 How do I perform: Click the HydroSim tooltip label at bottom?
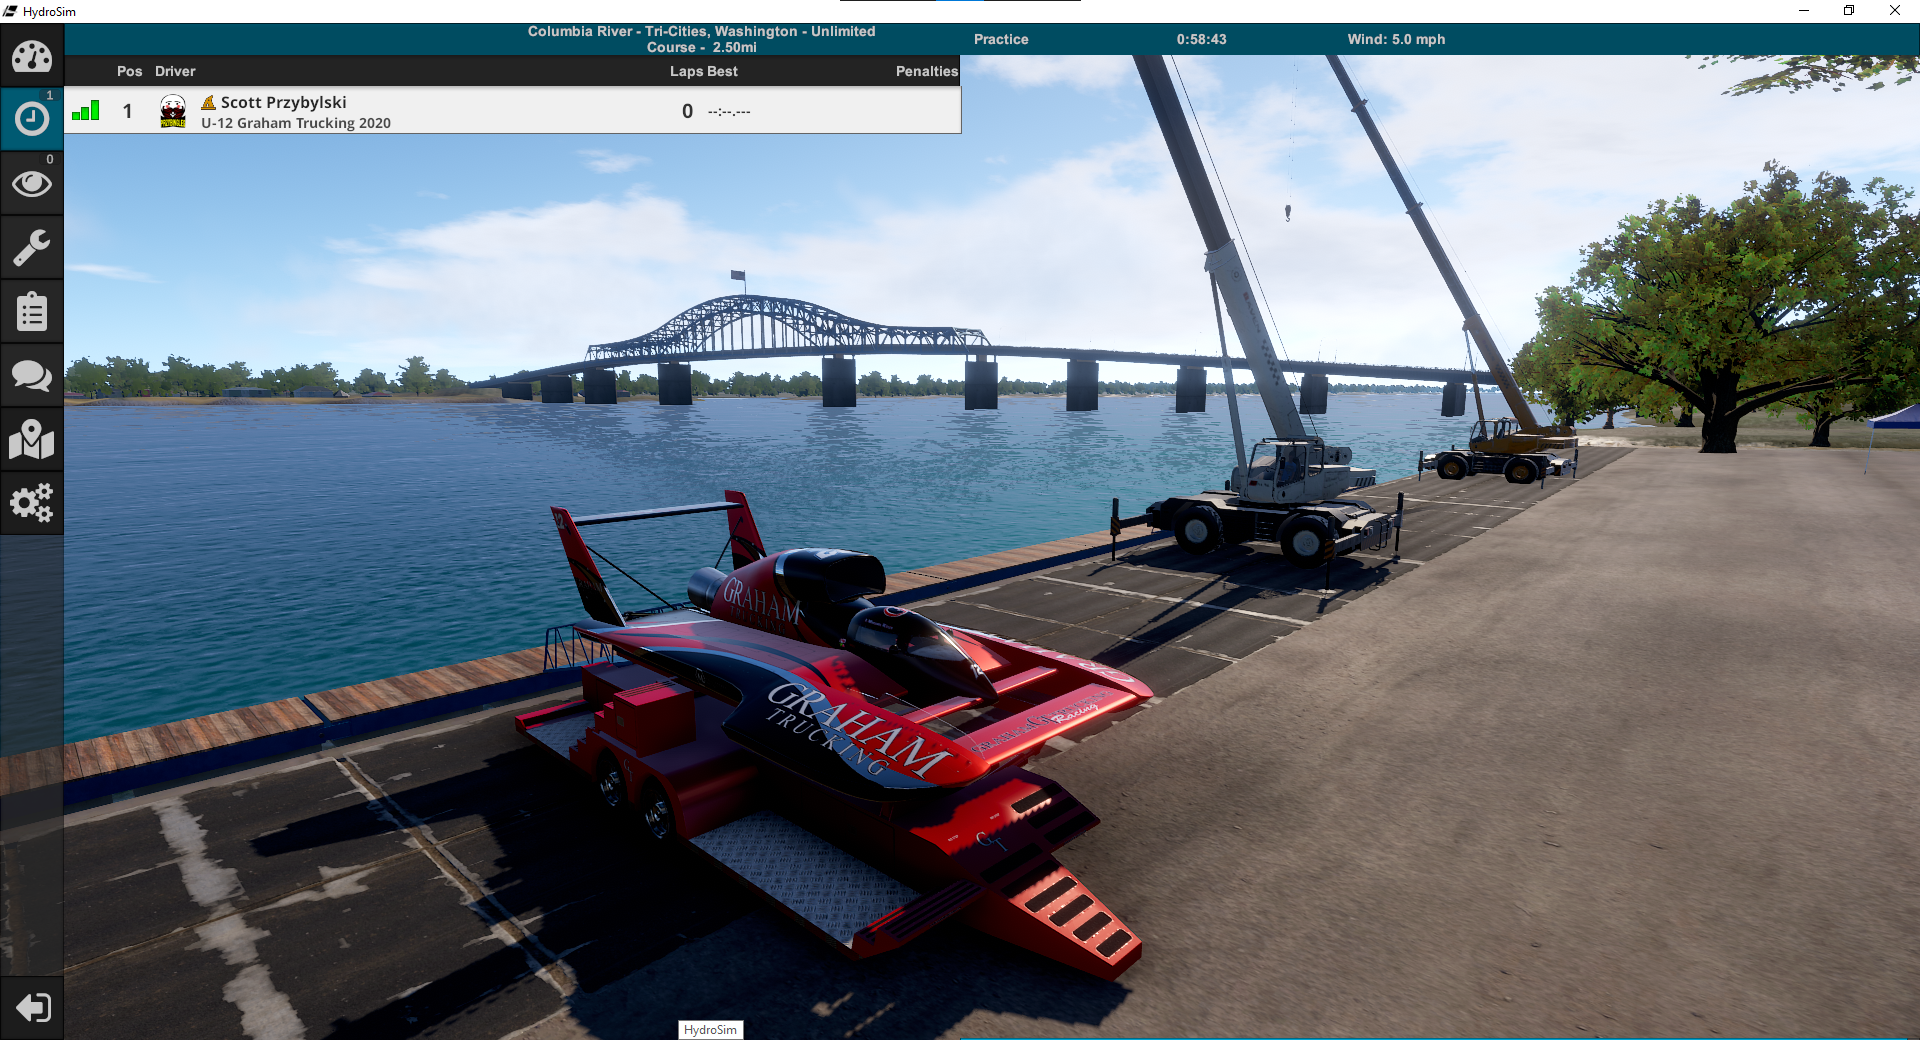click(x=710, y=1030)
